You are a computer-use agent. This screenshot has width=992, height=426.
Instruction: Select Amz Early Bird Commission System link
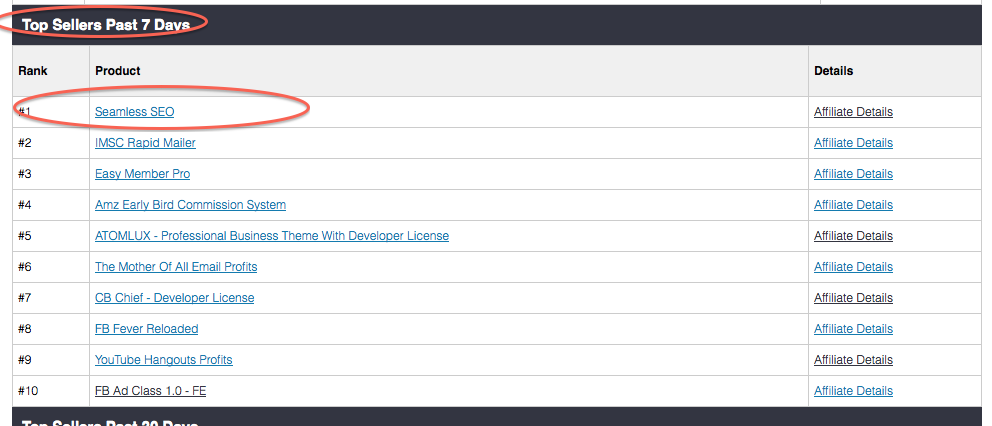coord(190,205)
